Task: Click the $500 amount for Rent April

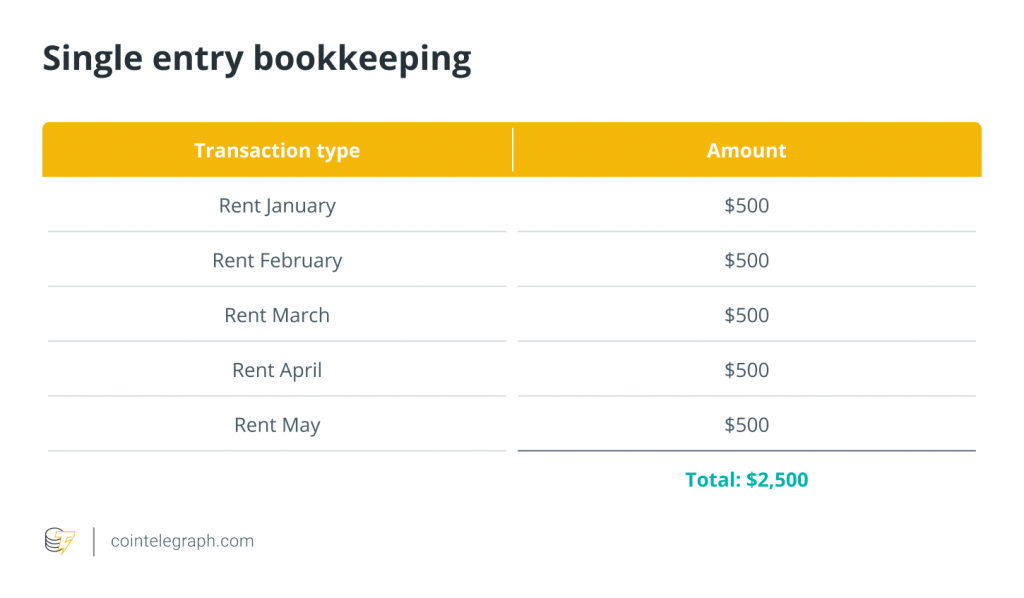Action: pos(746,371)
